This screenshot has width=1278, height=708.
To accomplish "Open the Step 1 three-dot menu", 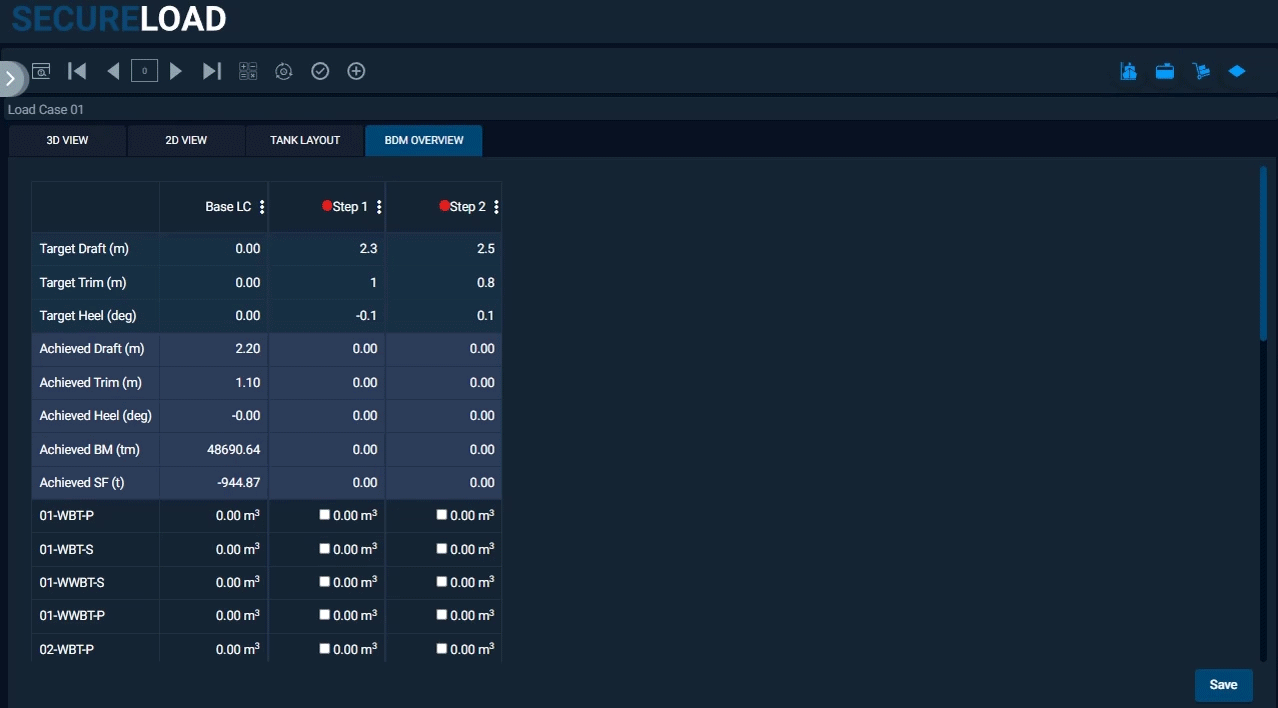I will pos(379,207).
